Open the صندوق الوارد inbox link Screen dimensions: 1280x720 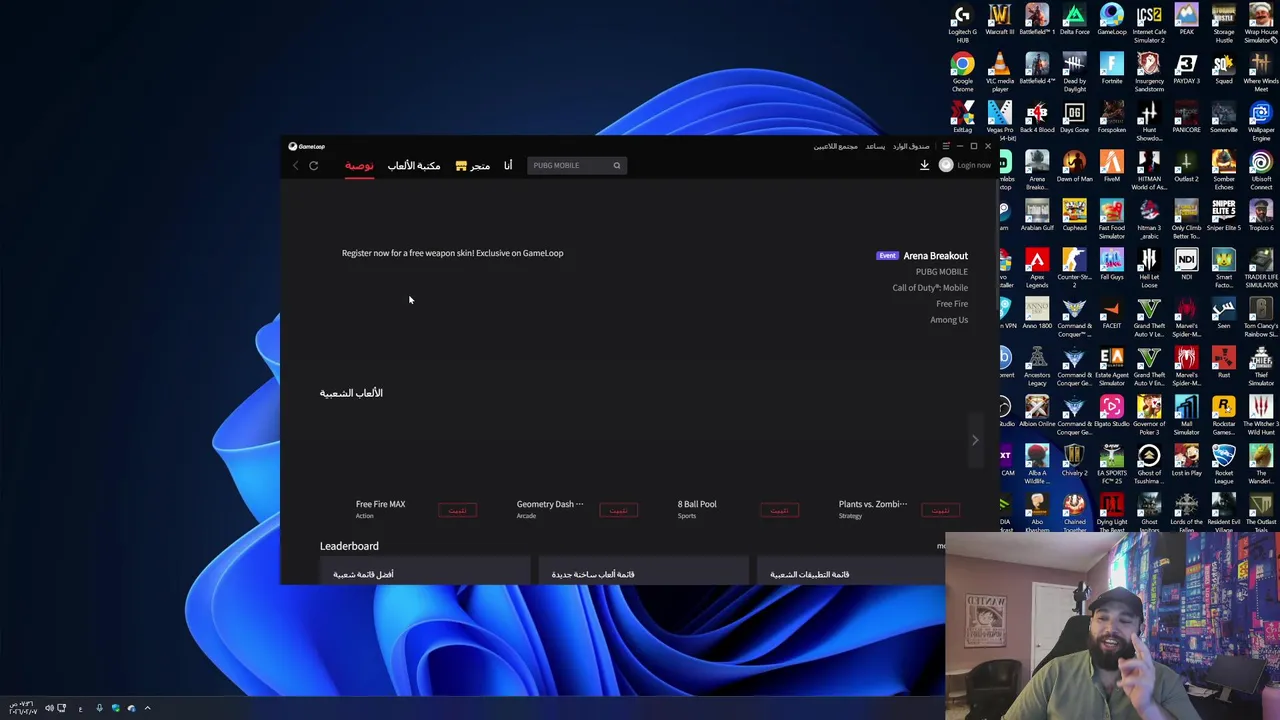pyautogui.click(x=911, y=147)
